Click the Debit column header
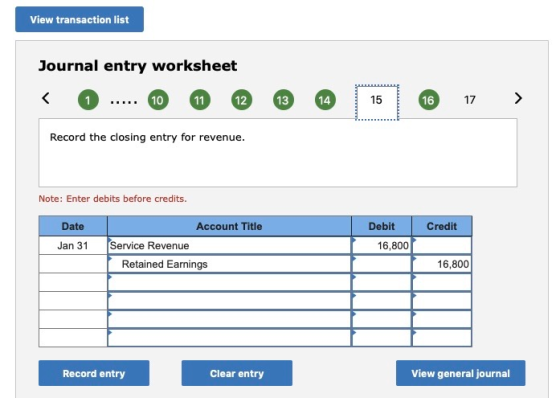Screen dimensions: 560x398 pyautogui.click(x=381, y=226)
